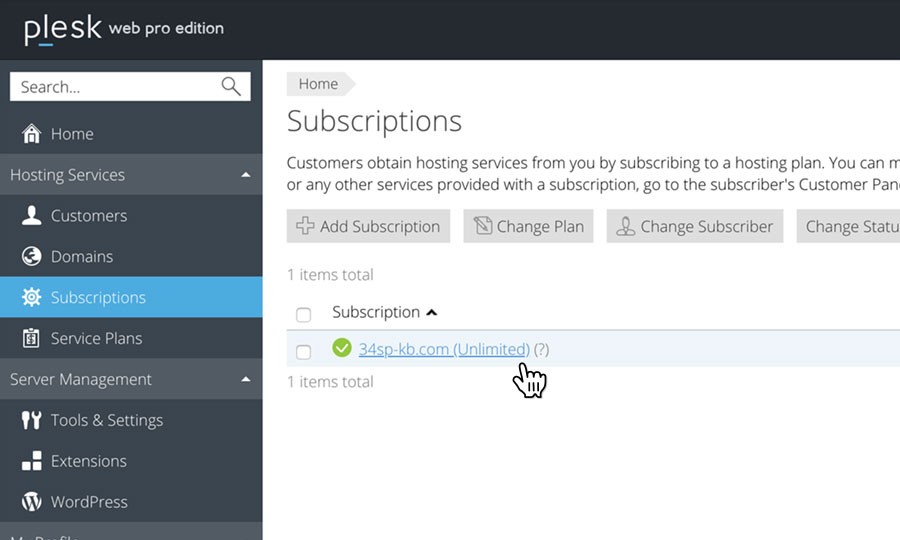The height and width of the screenshot is (540, 900).
Task: Click the Domains globe icon
Action: (x=32, y=257)
